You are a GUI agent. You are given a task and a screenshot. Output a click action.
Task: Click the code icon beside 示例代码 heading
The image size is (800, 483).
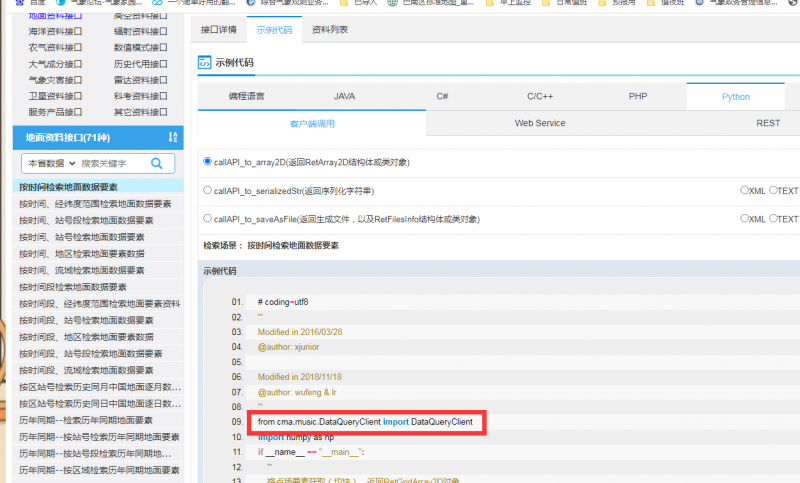204,62
